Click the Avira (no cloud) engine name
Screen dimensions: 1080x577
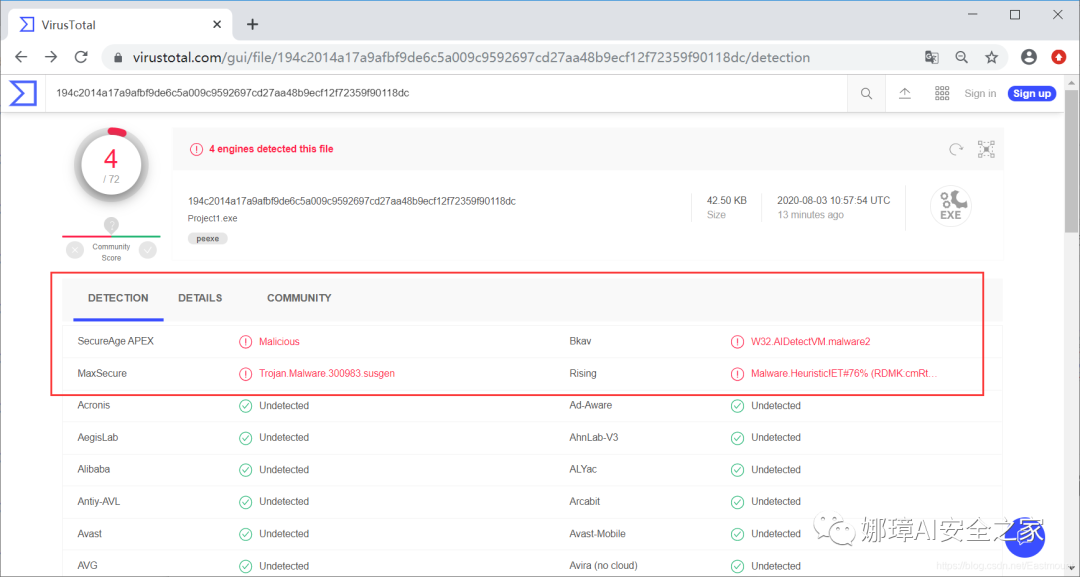coord(603,565)
